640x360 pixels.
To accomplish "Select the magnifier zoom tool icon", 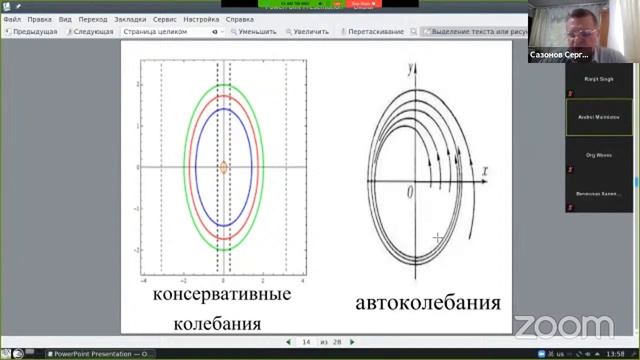I will click(x=413, y=31).
